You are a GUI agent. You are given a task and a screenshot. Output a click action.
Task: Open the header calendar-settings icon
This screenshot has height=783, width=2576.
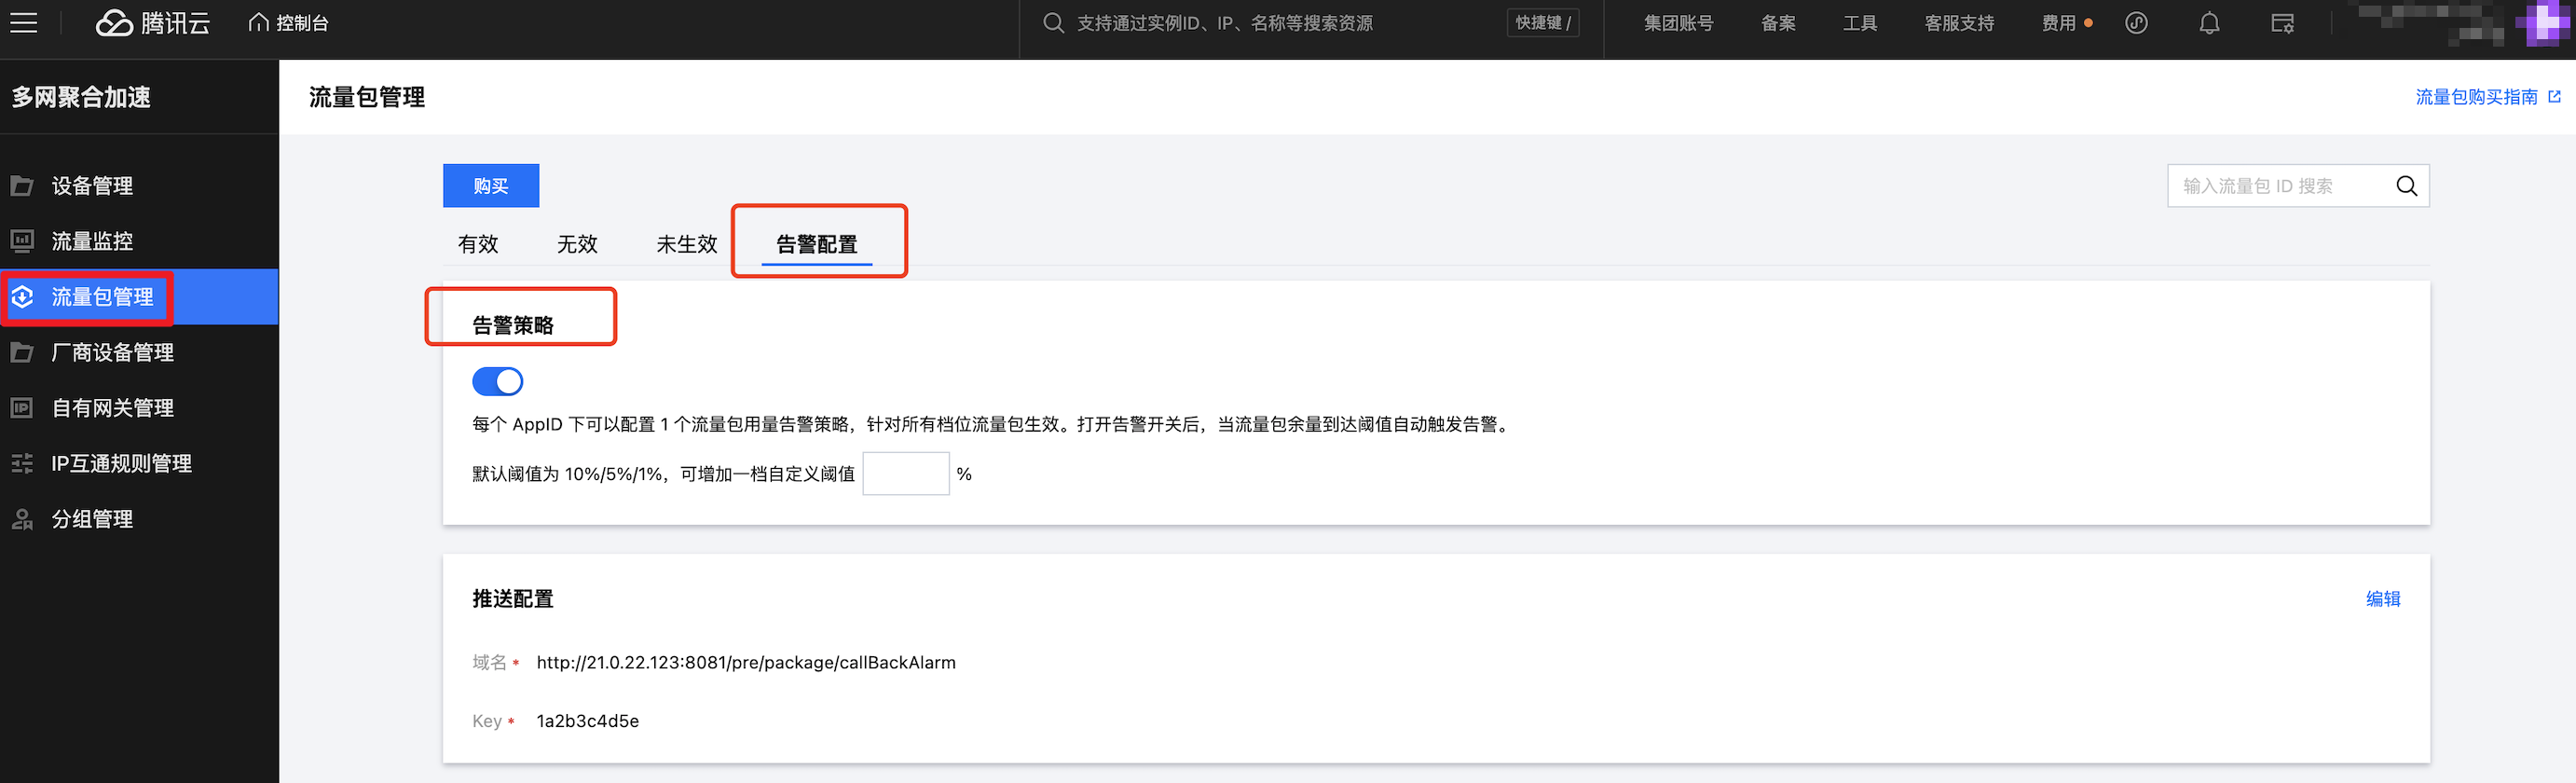pos(2282,23)
